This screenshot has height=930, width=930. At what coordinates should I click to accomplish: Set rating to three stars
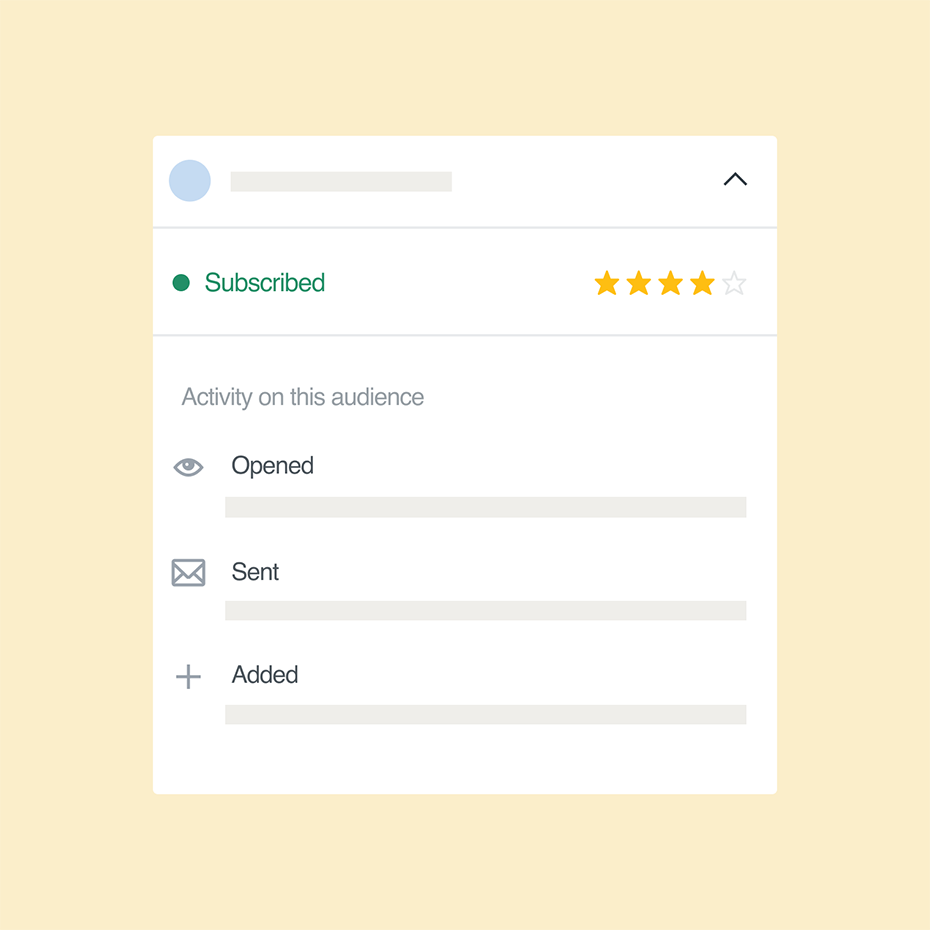coord(671,284)
